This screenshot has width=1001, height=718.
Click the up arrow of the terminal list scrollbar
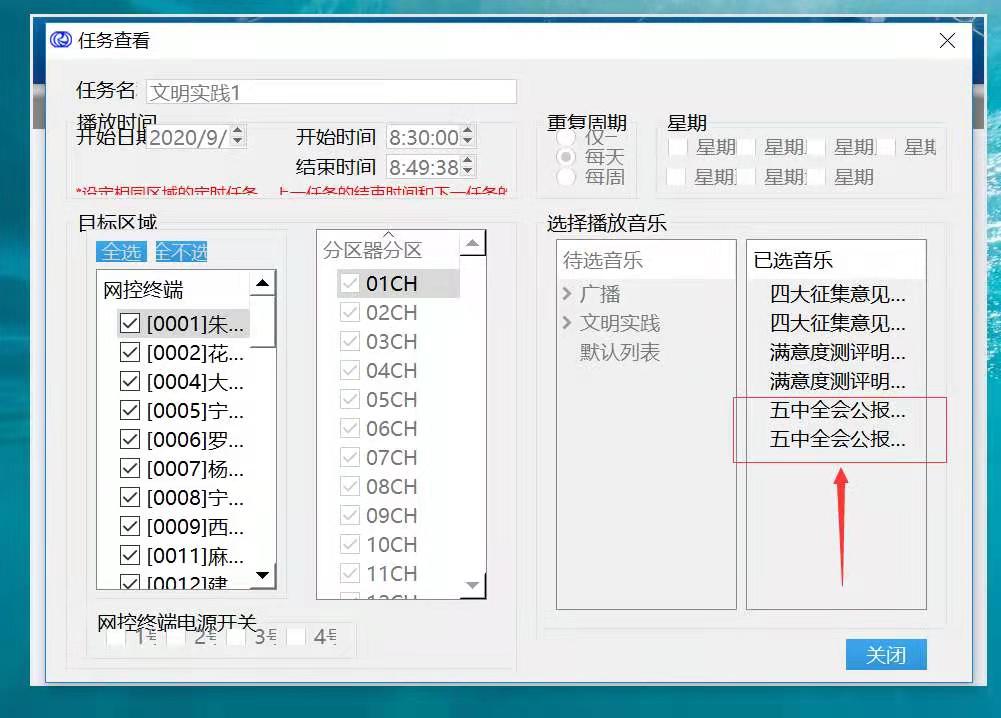coord(262,283)
